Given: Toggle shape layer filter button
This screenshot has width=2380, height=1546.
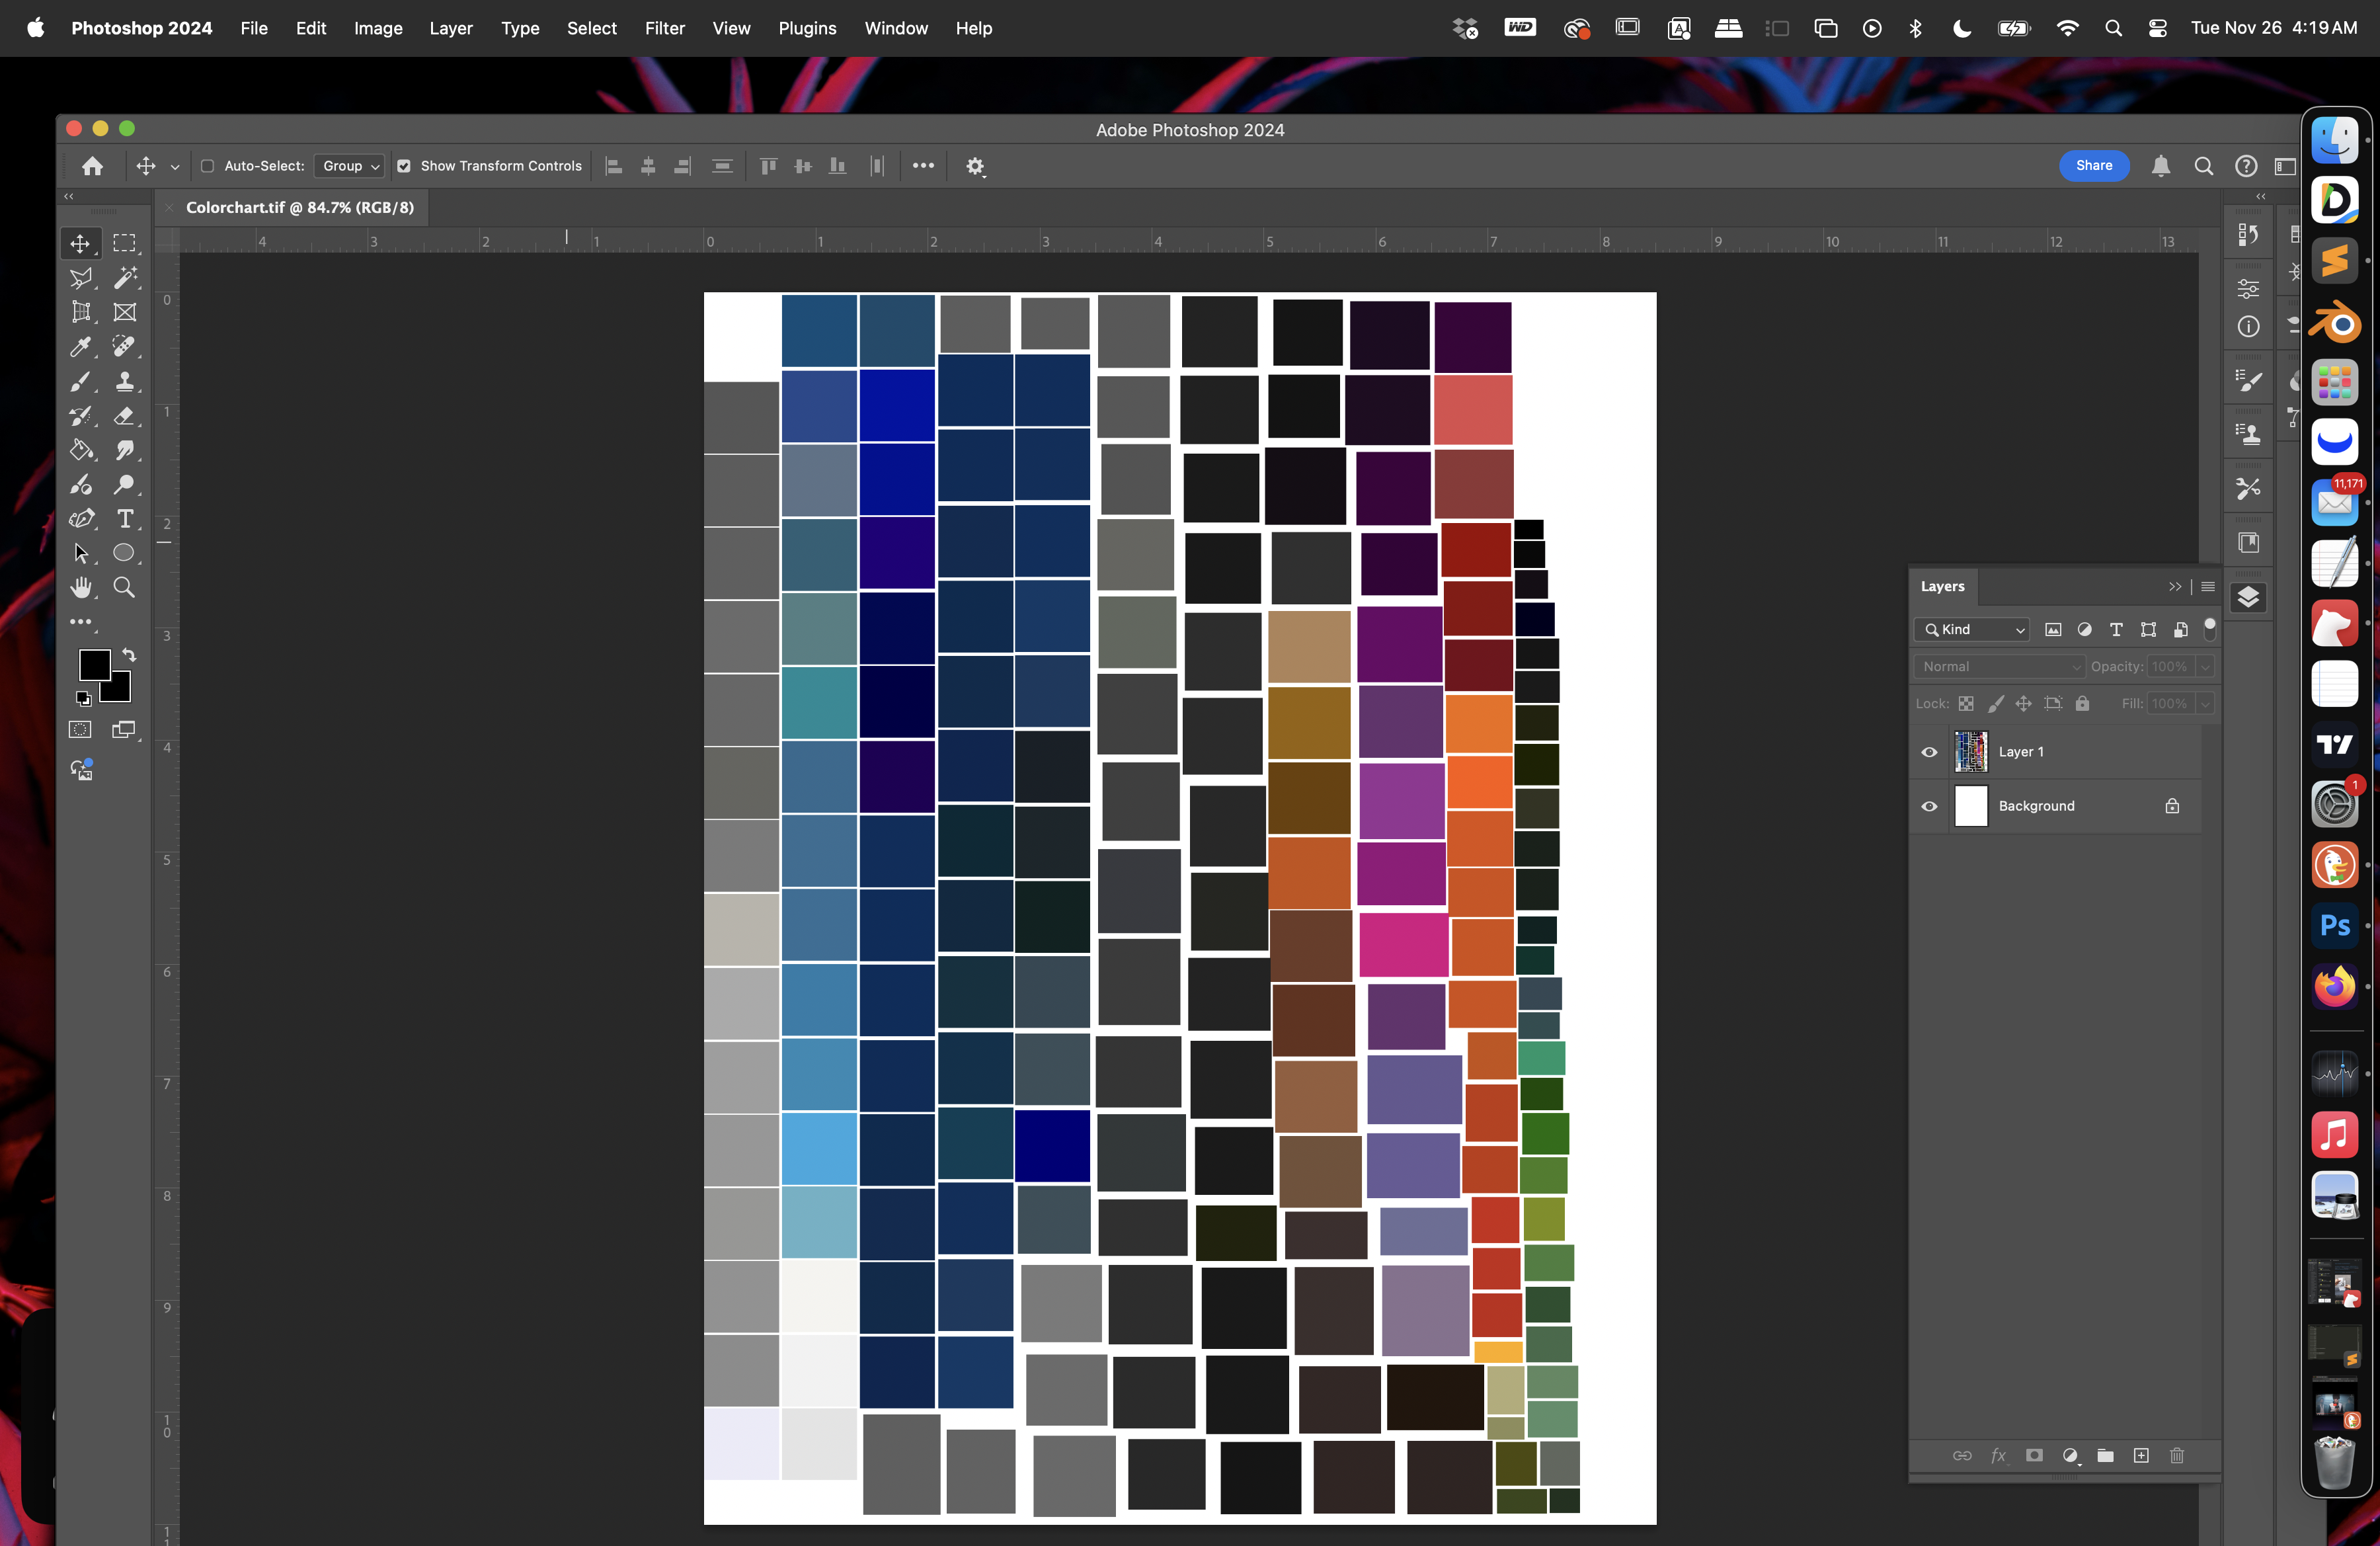Looking at the screenshot, I should 2148,630.
